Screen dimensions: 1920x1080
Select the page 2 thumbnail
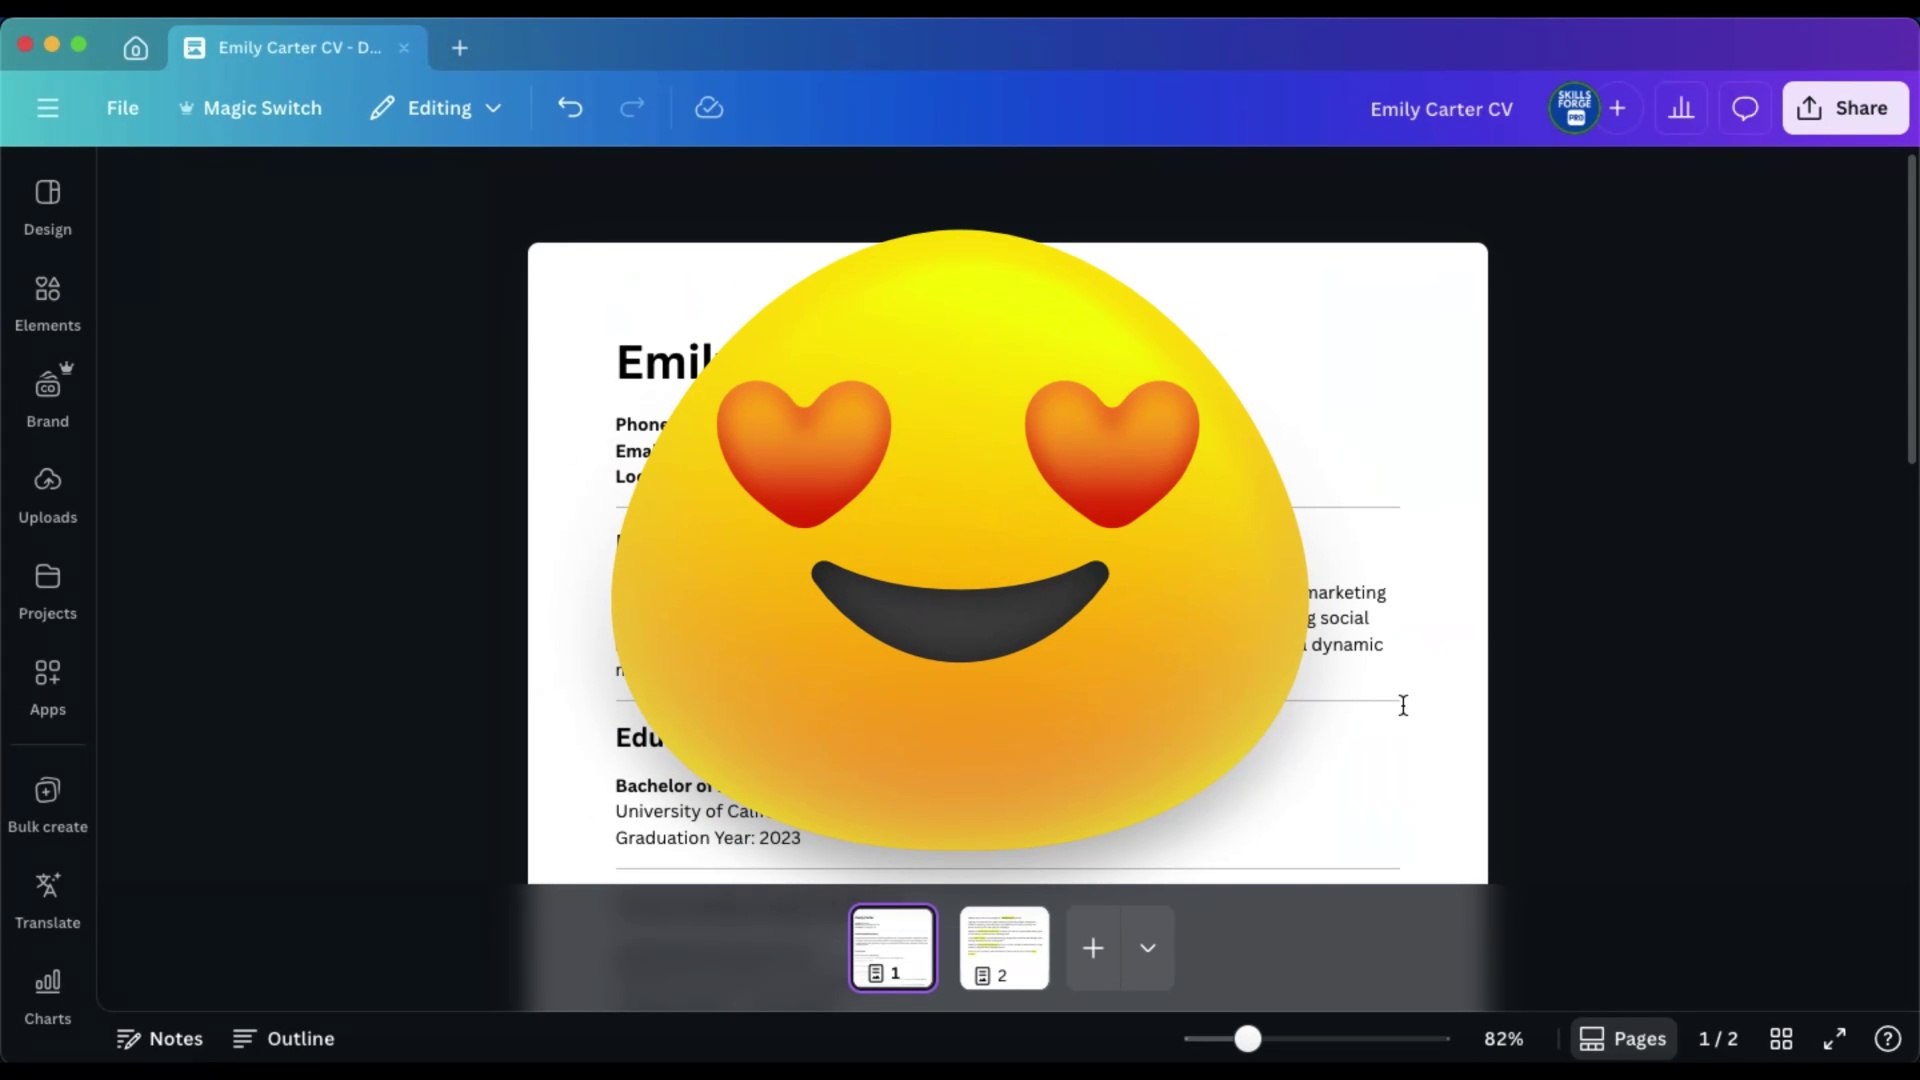pos(1004,947)
